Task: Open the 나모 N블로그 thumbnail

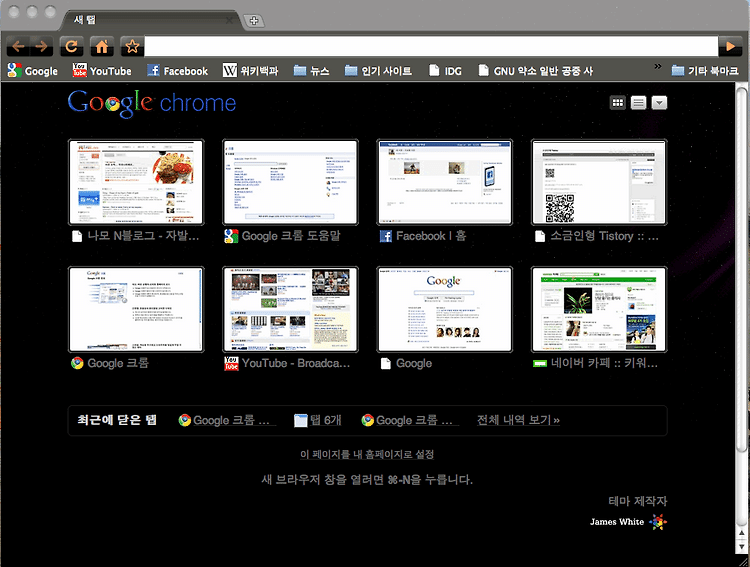Action: 136,182
